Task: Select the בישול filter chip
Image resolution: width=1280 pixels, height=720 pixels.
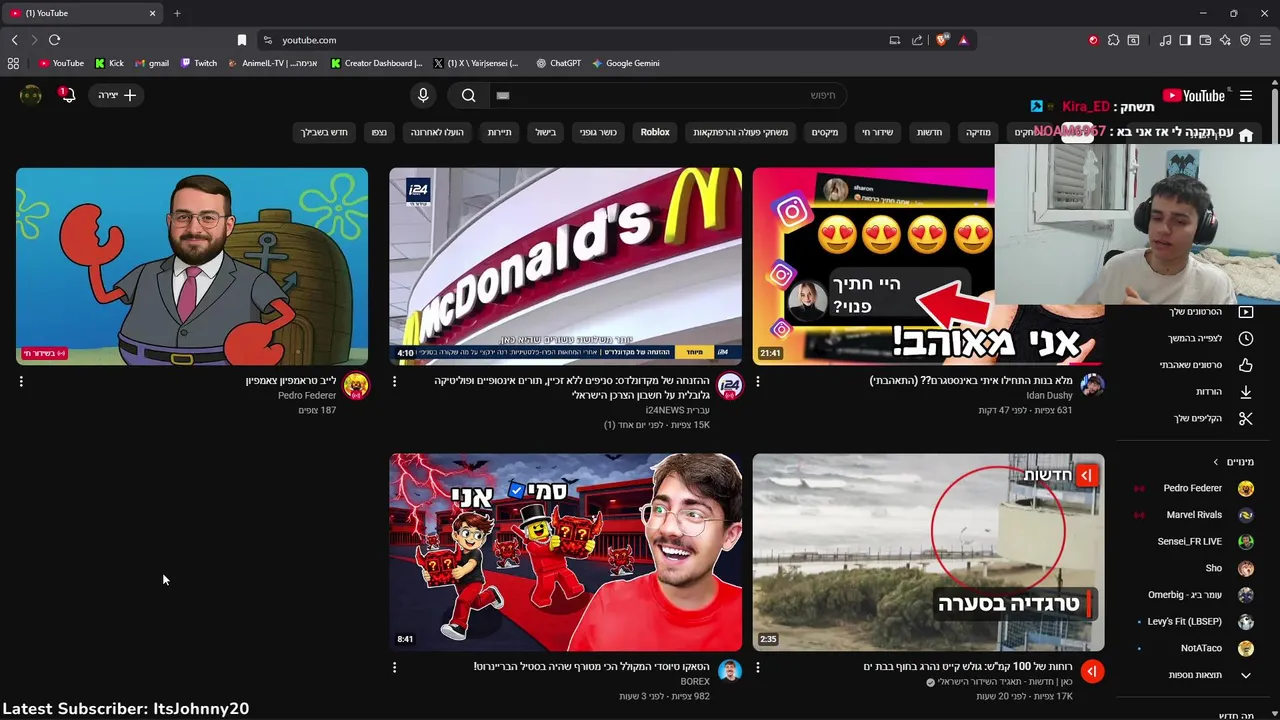Action: coord(545,132)
